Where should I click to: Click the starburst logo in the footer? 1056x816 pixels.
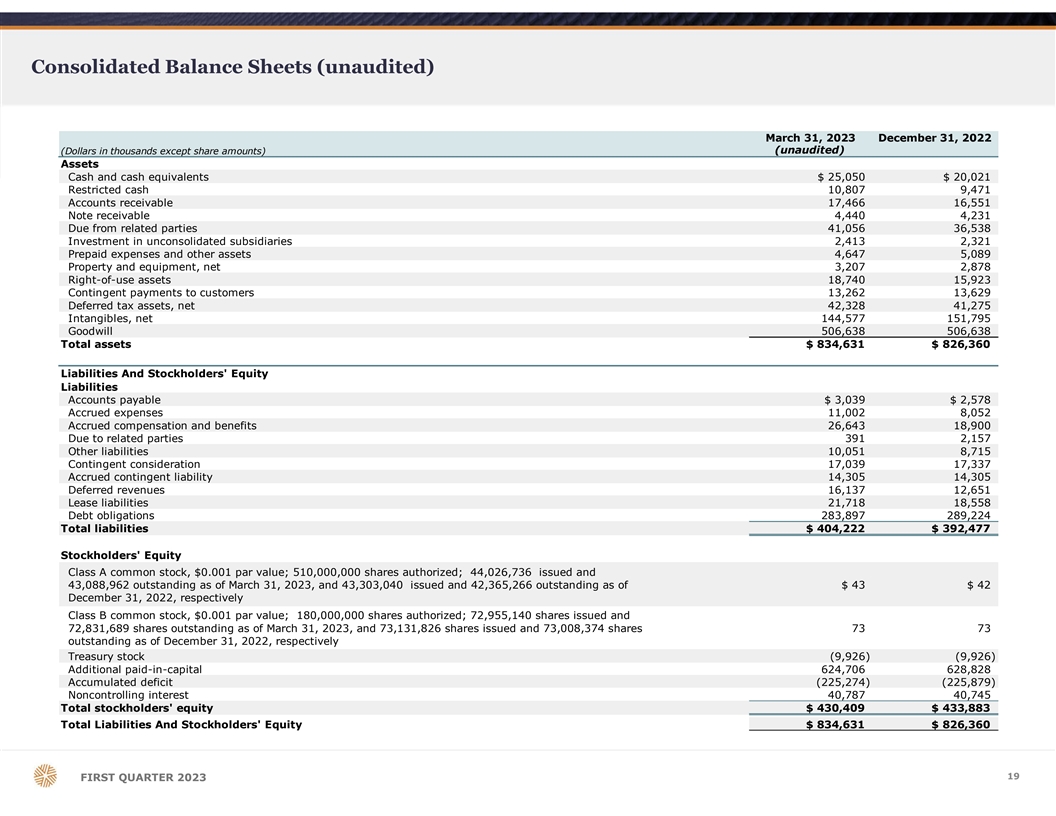pos(45,776)
